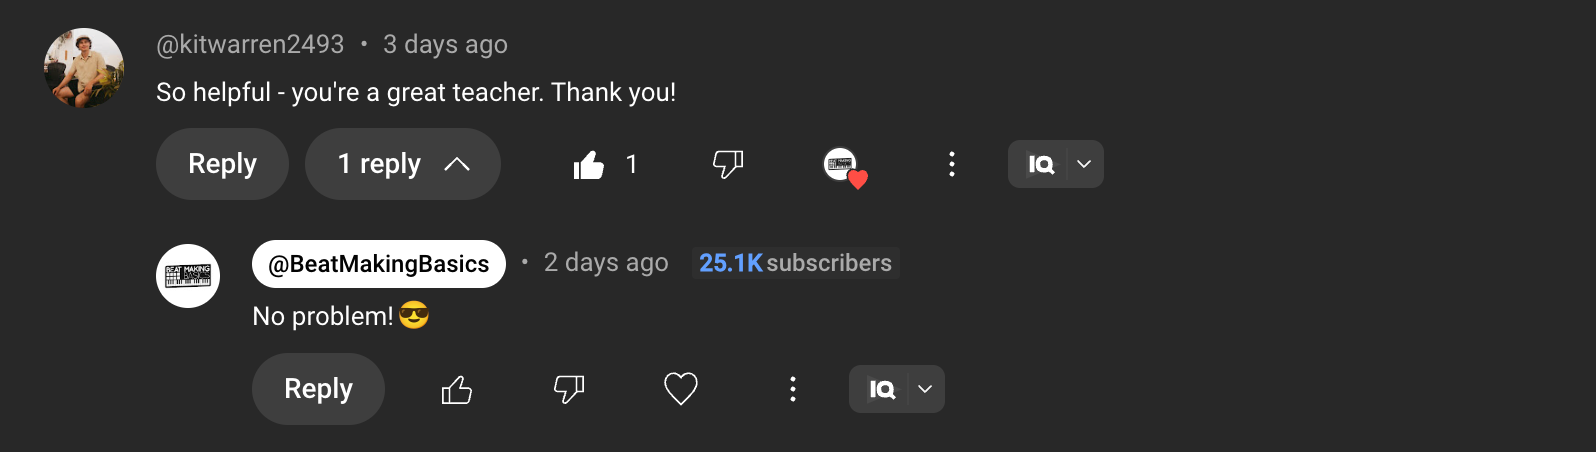Screen dimensions: 1596x452
Task: Heart the "No problem!" reply
Action: [681, 389]
